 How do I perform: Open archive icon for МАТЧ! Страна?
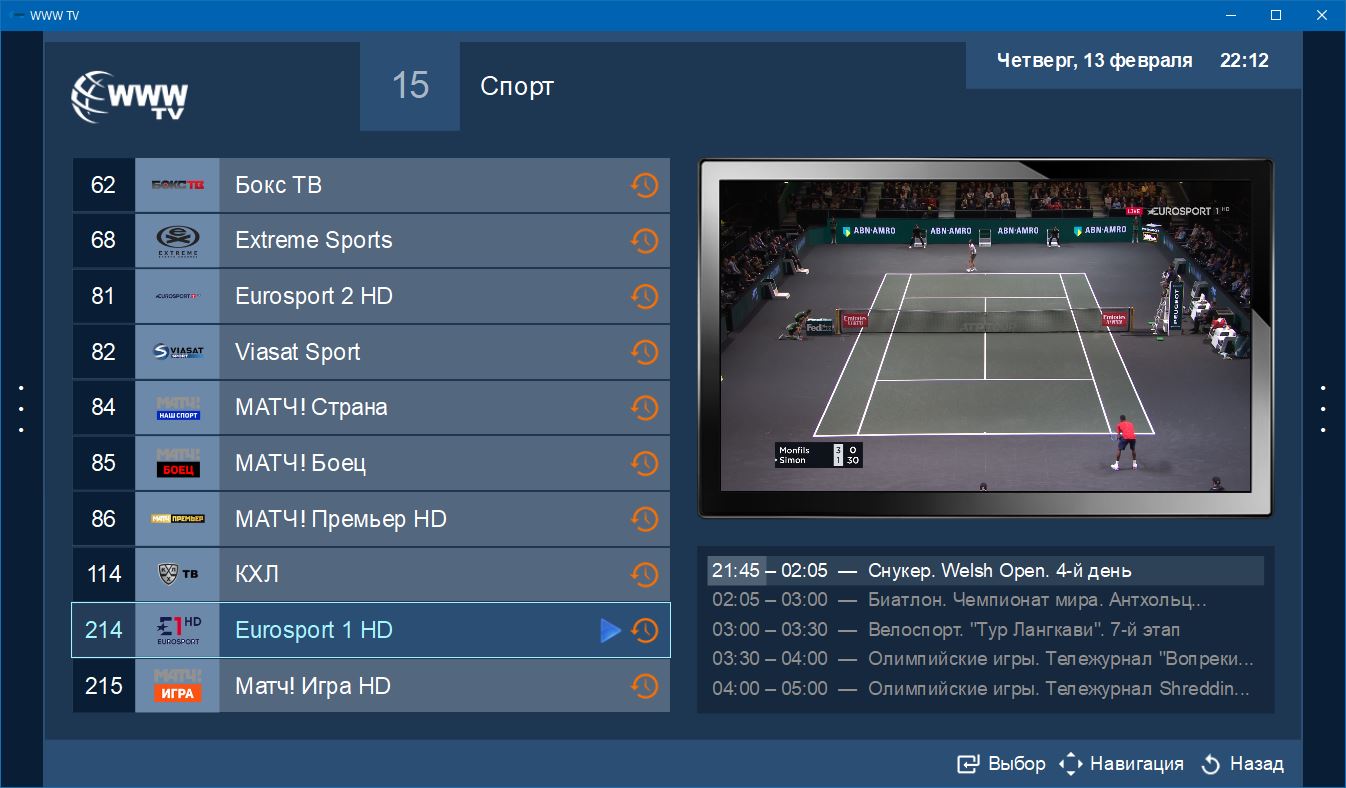point(645,408)
